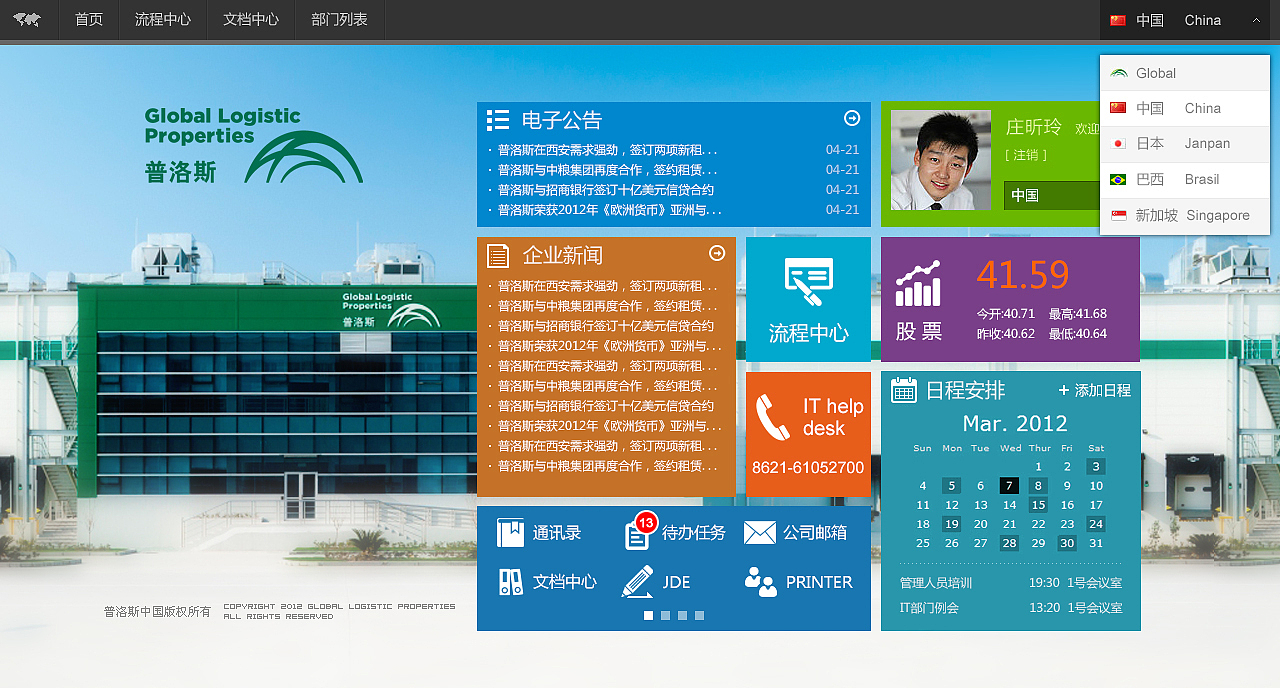Click 添加日程 to add schedule

pyautogui.click(x=1094, y=390)
